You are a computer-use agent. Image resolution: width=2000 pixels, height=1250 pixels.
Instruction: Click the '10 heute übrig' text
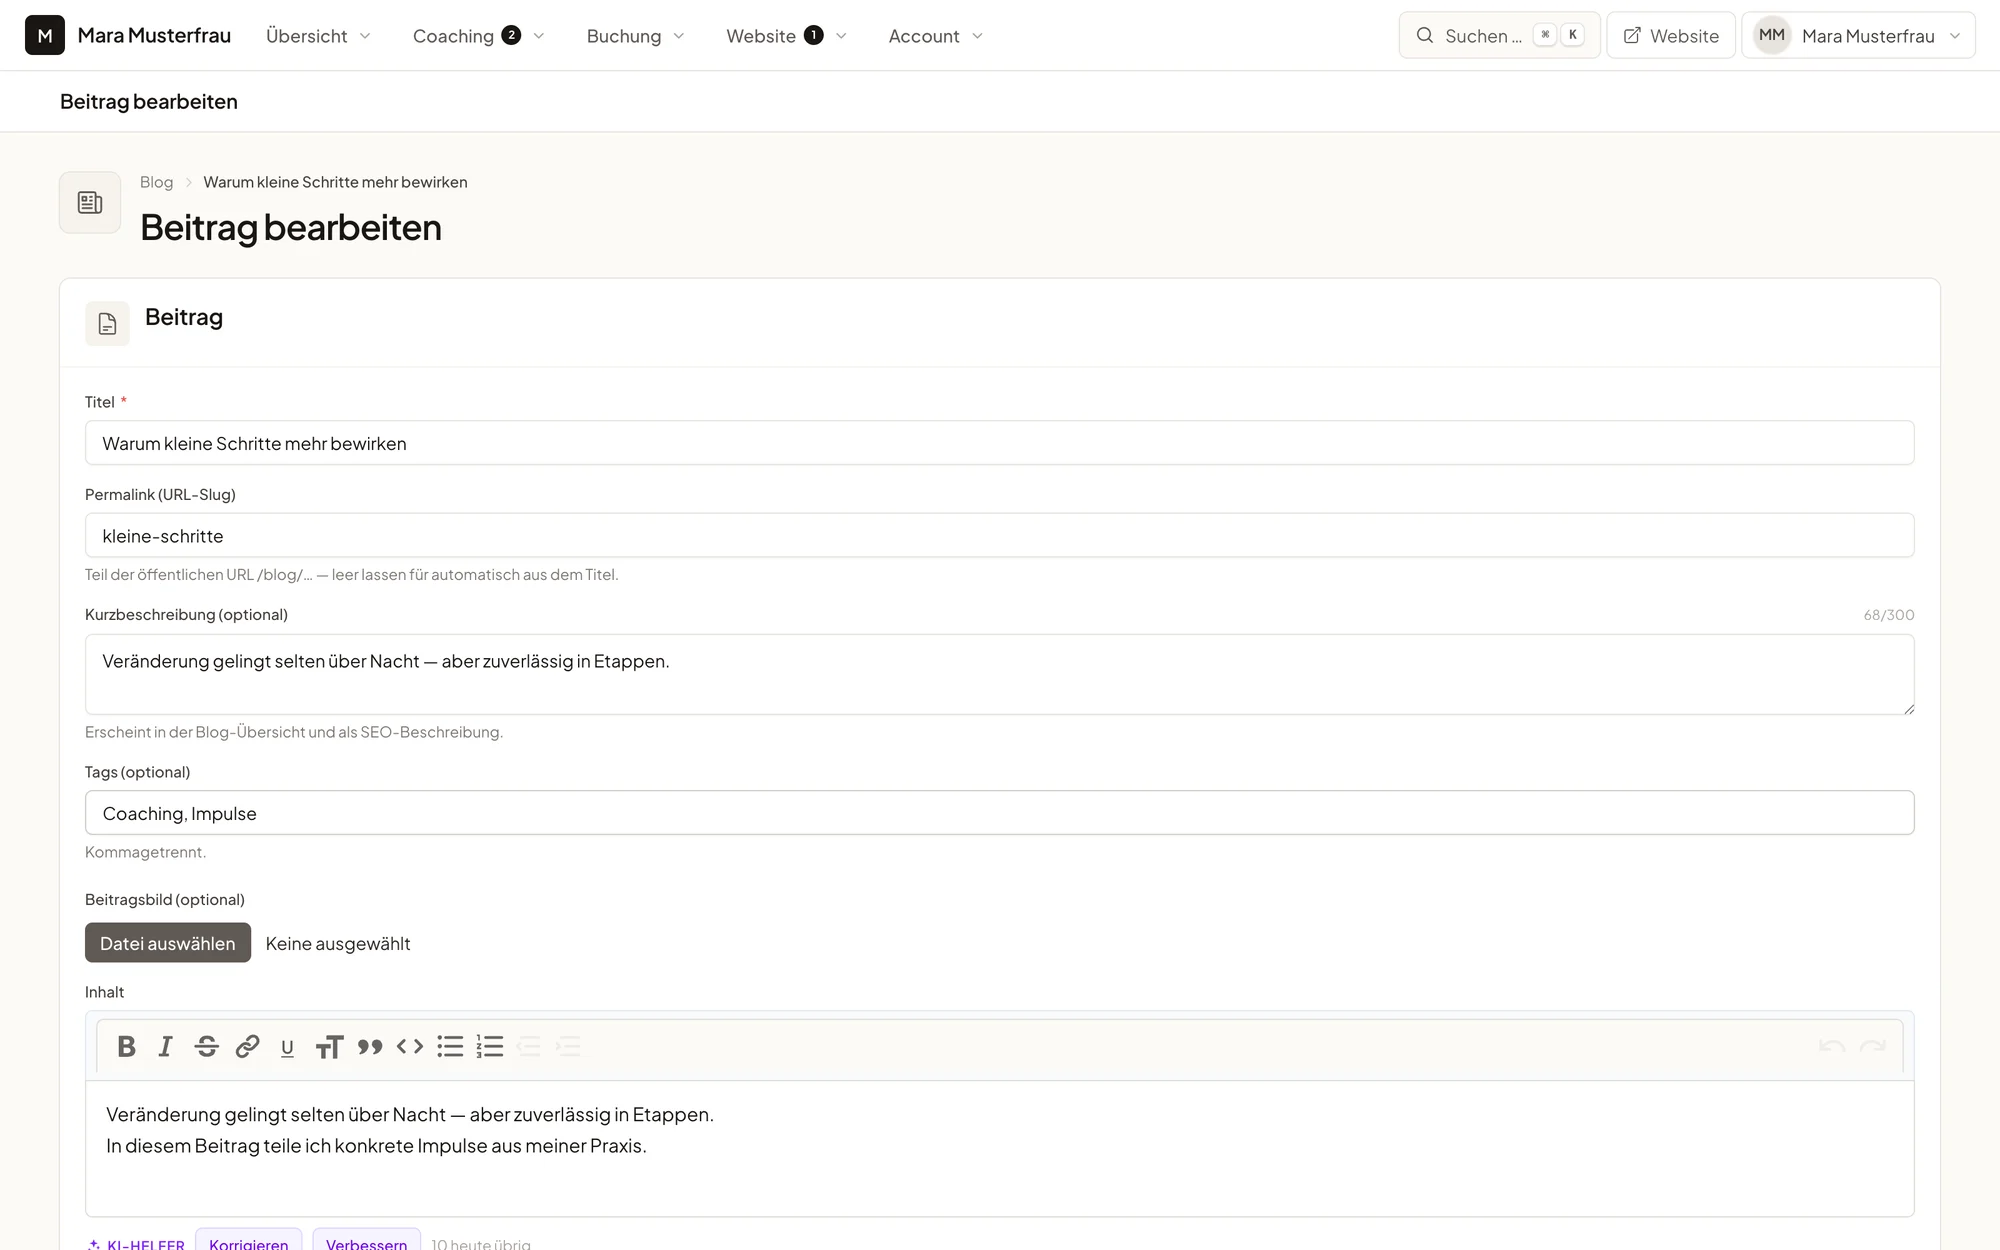pos(481,1244)
